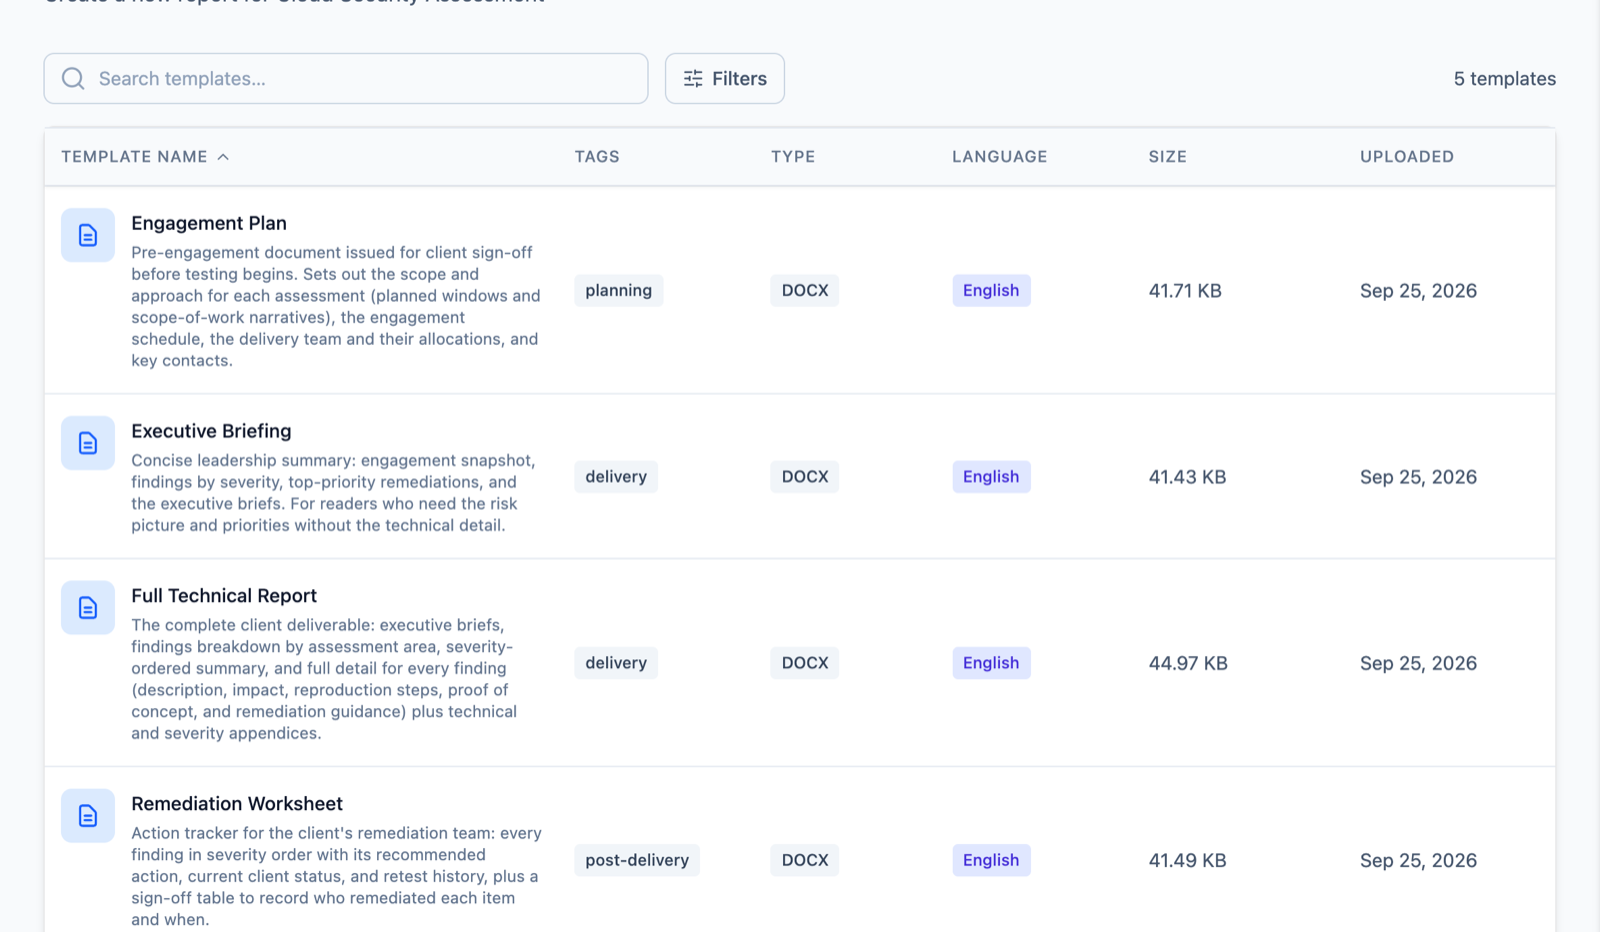Click Sep 25, 2026 in Full Technical Report row
This screenshot has height=932, width=1600.
click(x=1418, y=662)
